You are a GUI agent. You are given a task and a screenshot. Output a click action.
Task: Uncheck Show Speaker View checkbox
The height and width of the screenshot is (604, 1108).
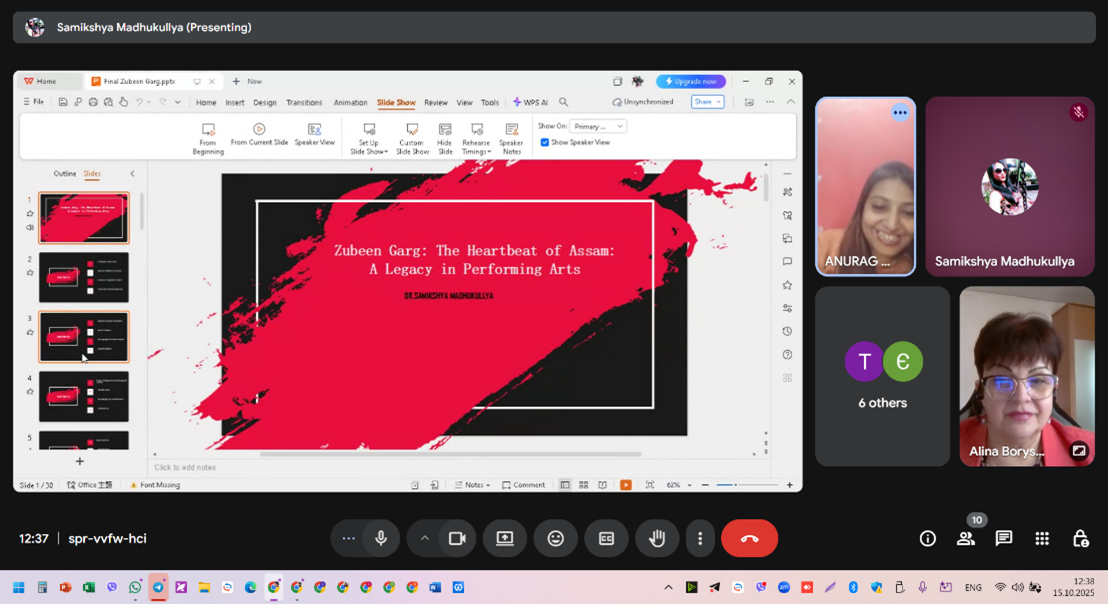[545, 142]
